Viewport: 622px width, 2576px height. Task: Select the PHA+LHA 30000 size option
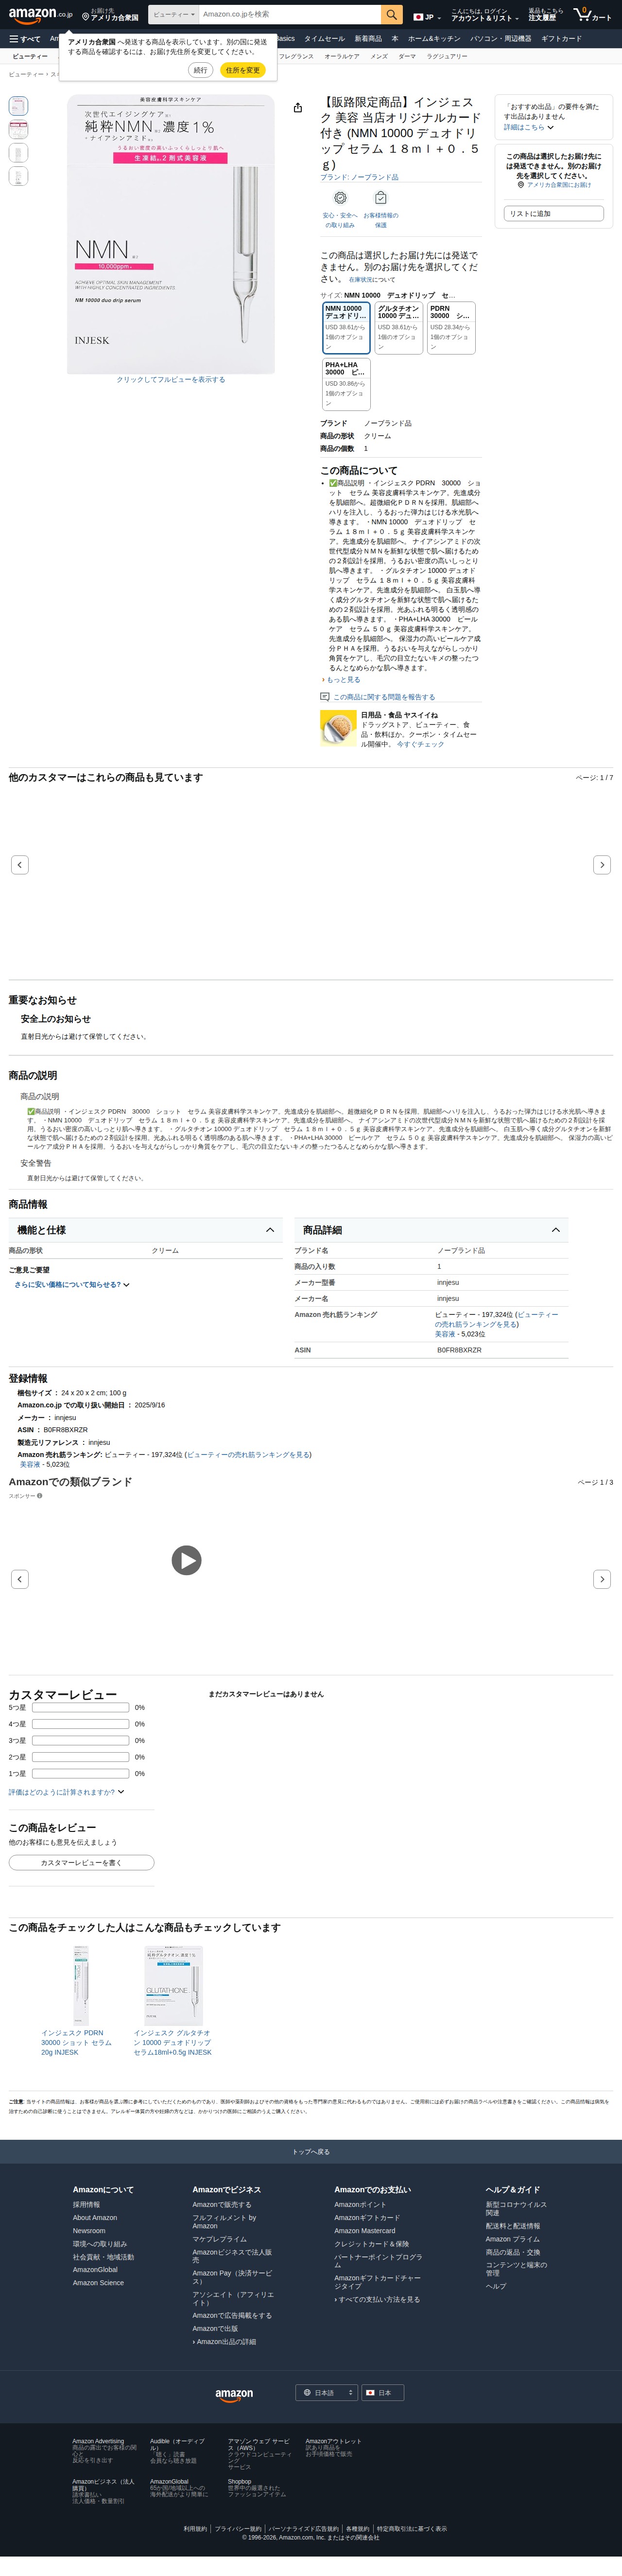pyautogui.click(x=345, y=384)
